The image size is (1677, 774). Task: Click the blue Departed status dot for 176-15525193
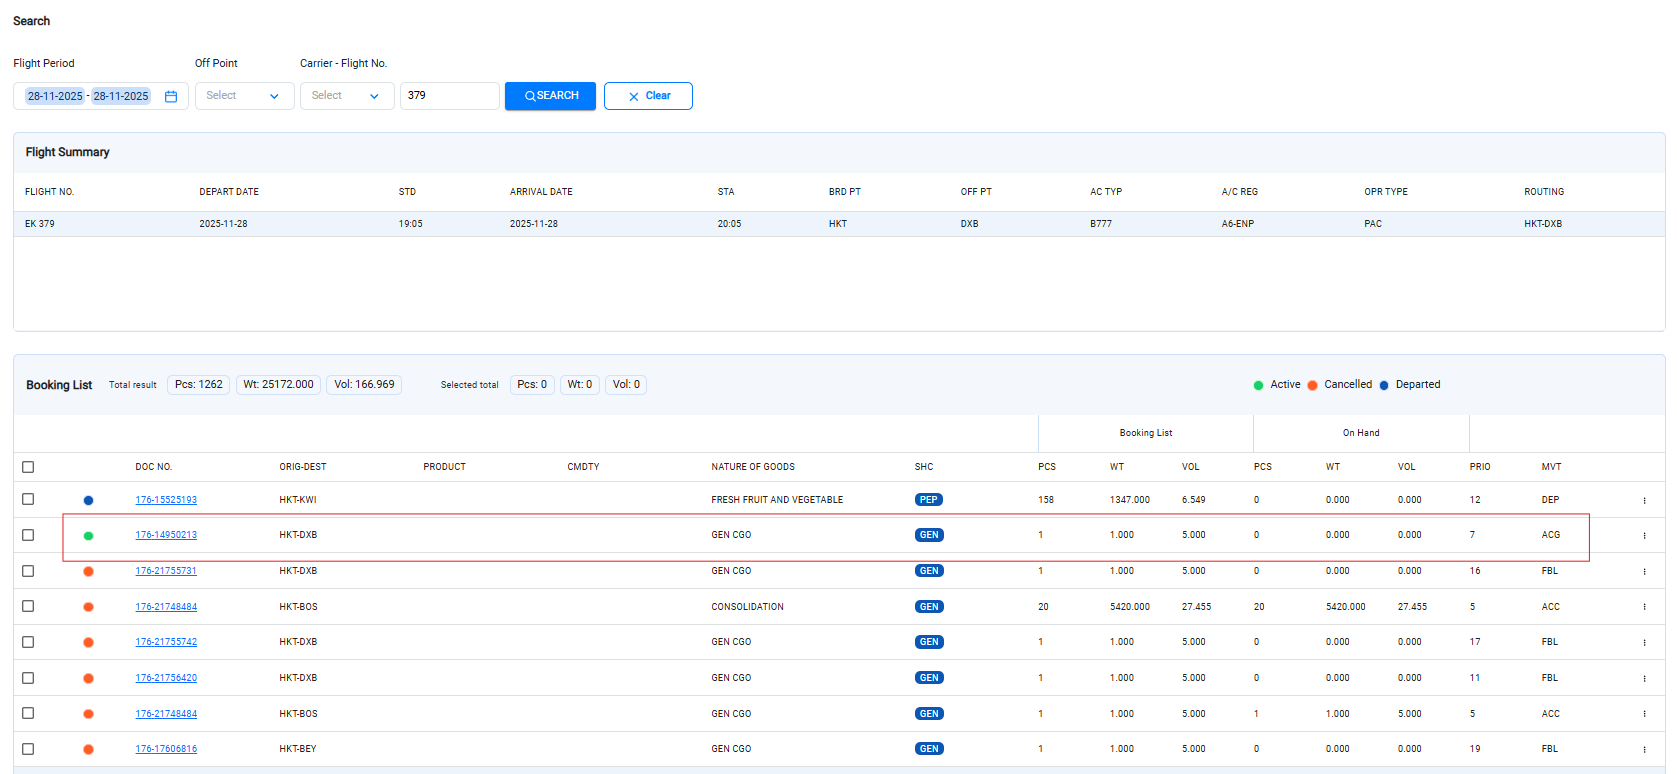pos(88,500)
